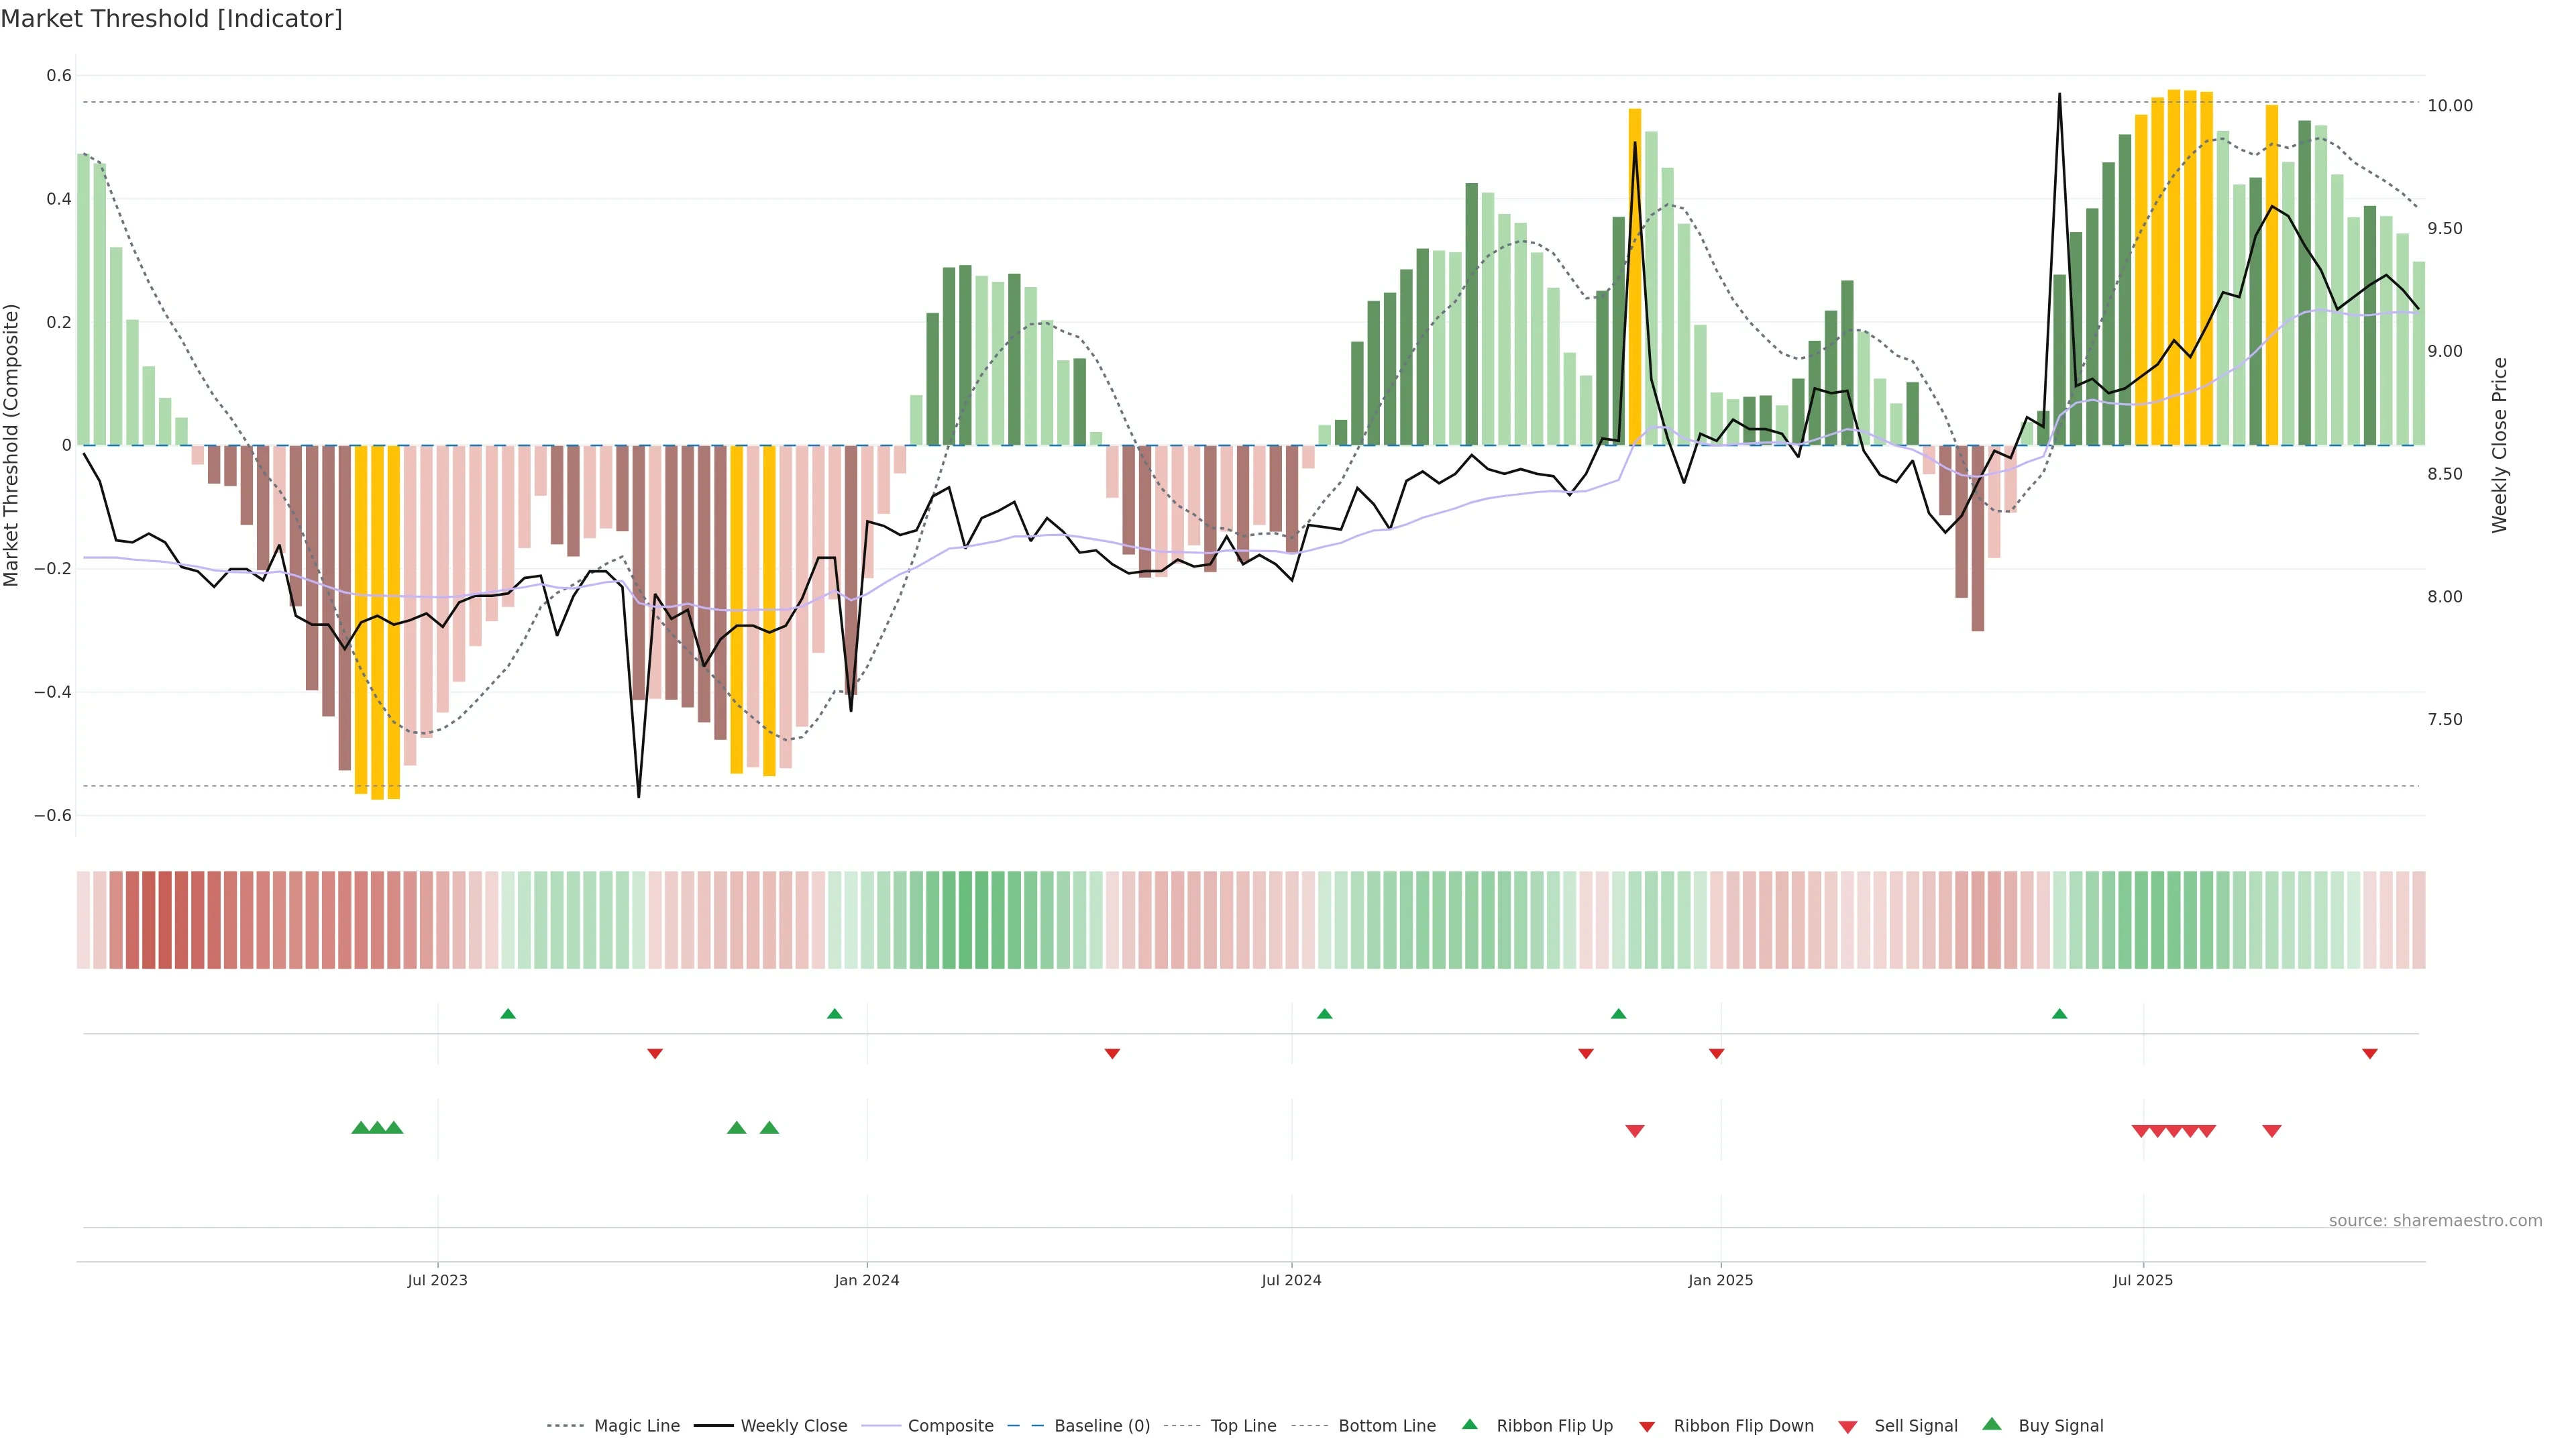Click the Baseline (0) legend item
The width and height of the screenshot is (2576, 1449).
tap(1101, 1426)
